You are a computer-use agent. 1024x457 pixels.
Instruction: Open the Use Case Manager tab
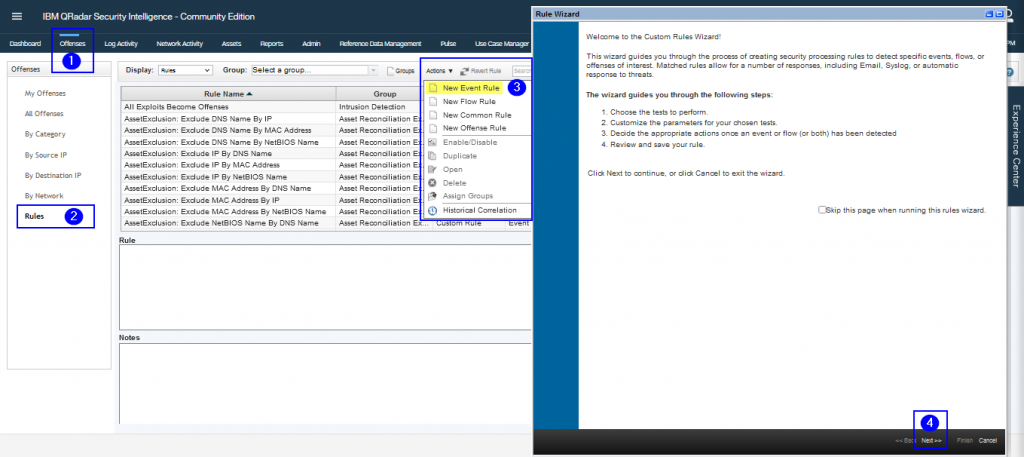tap(502, 44)
